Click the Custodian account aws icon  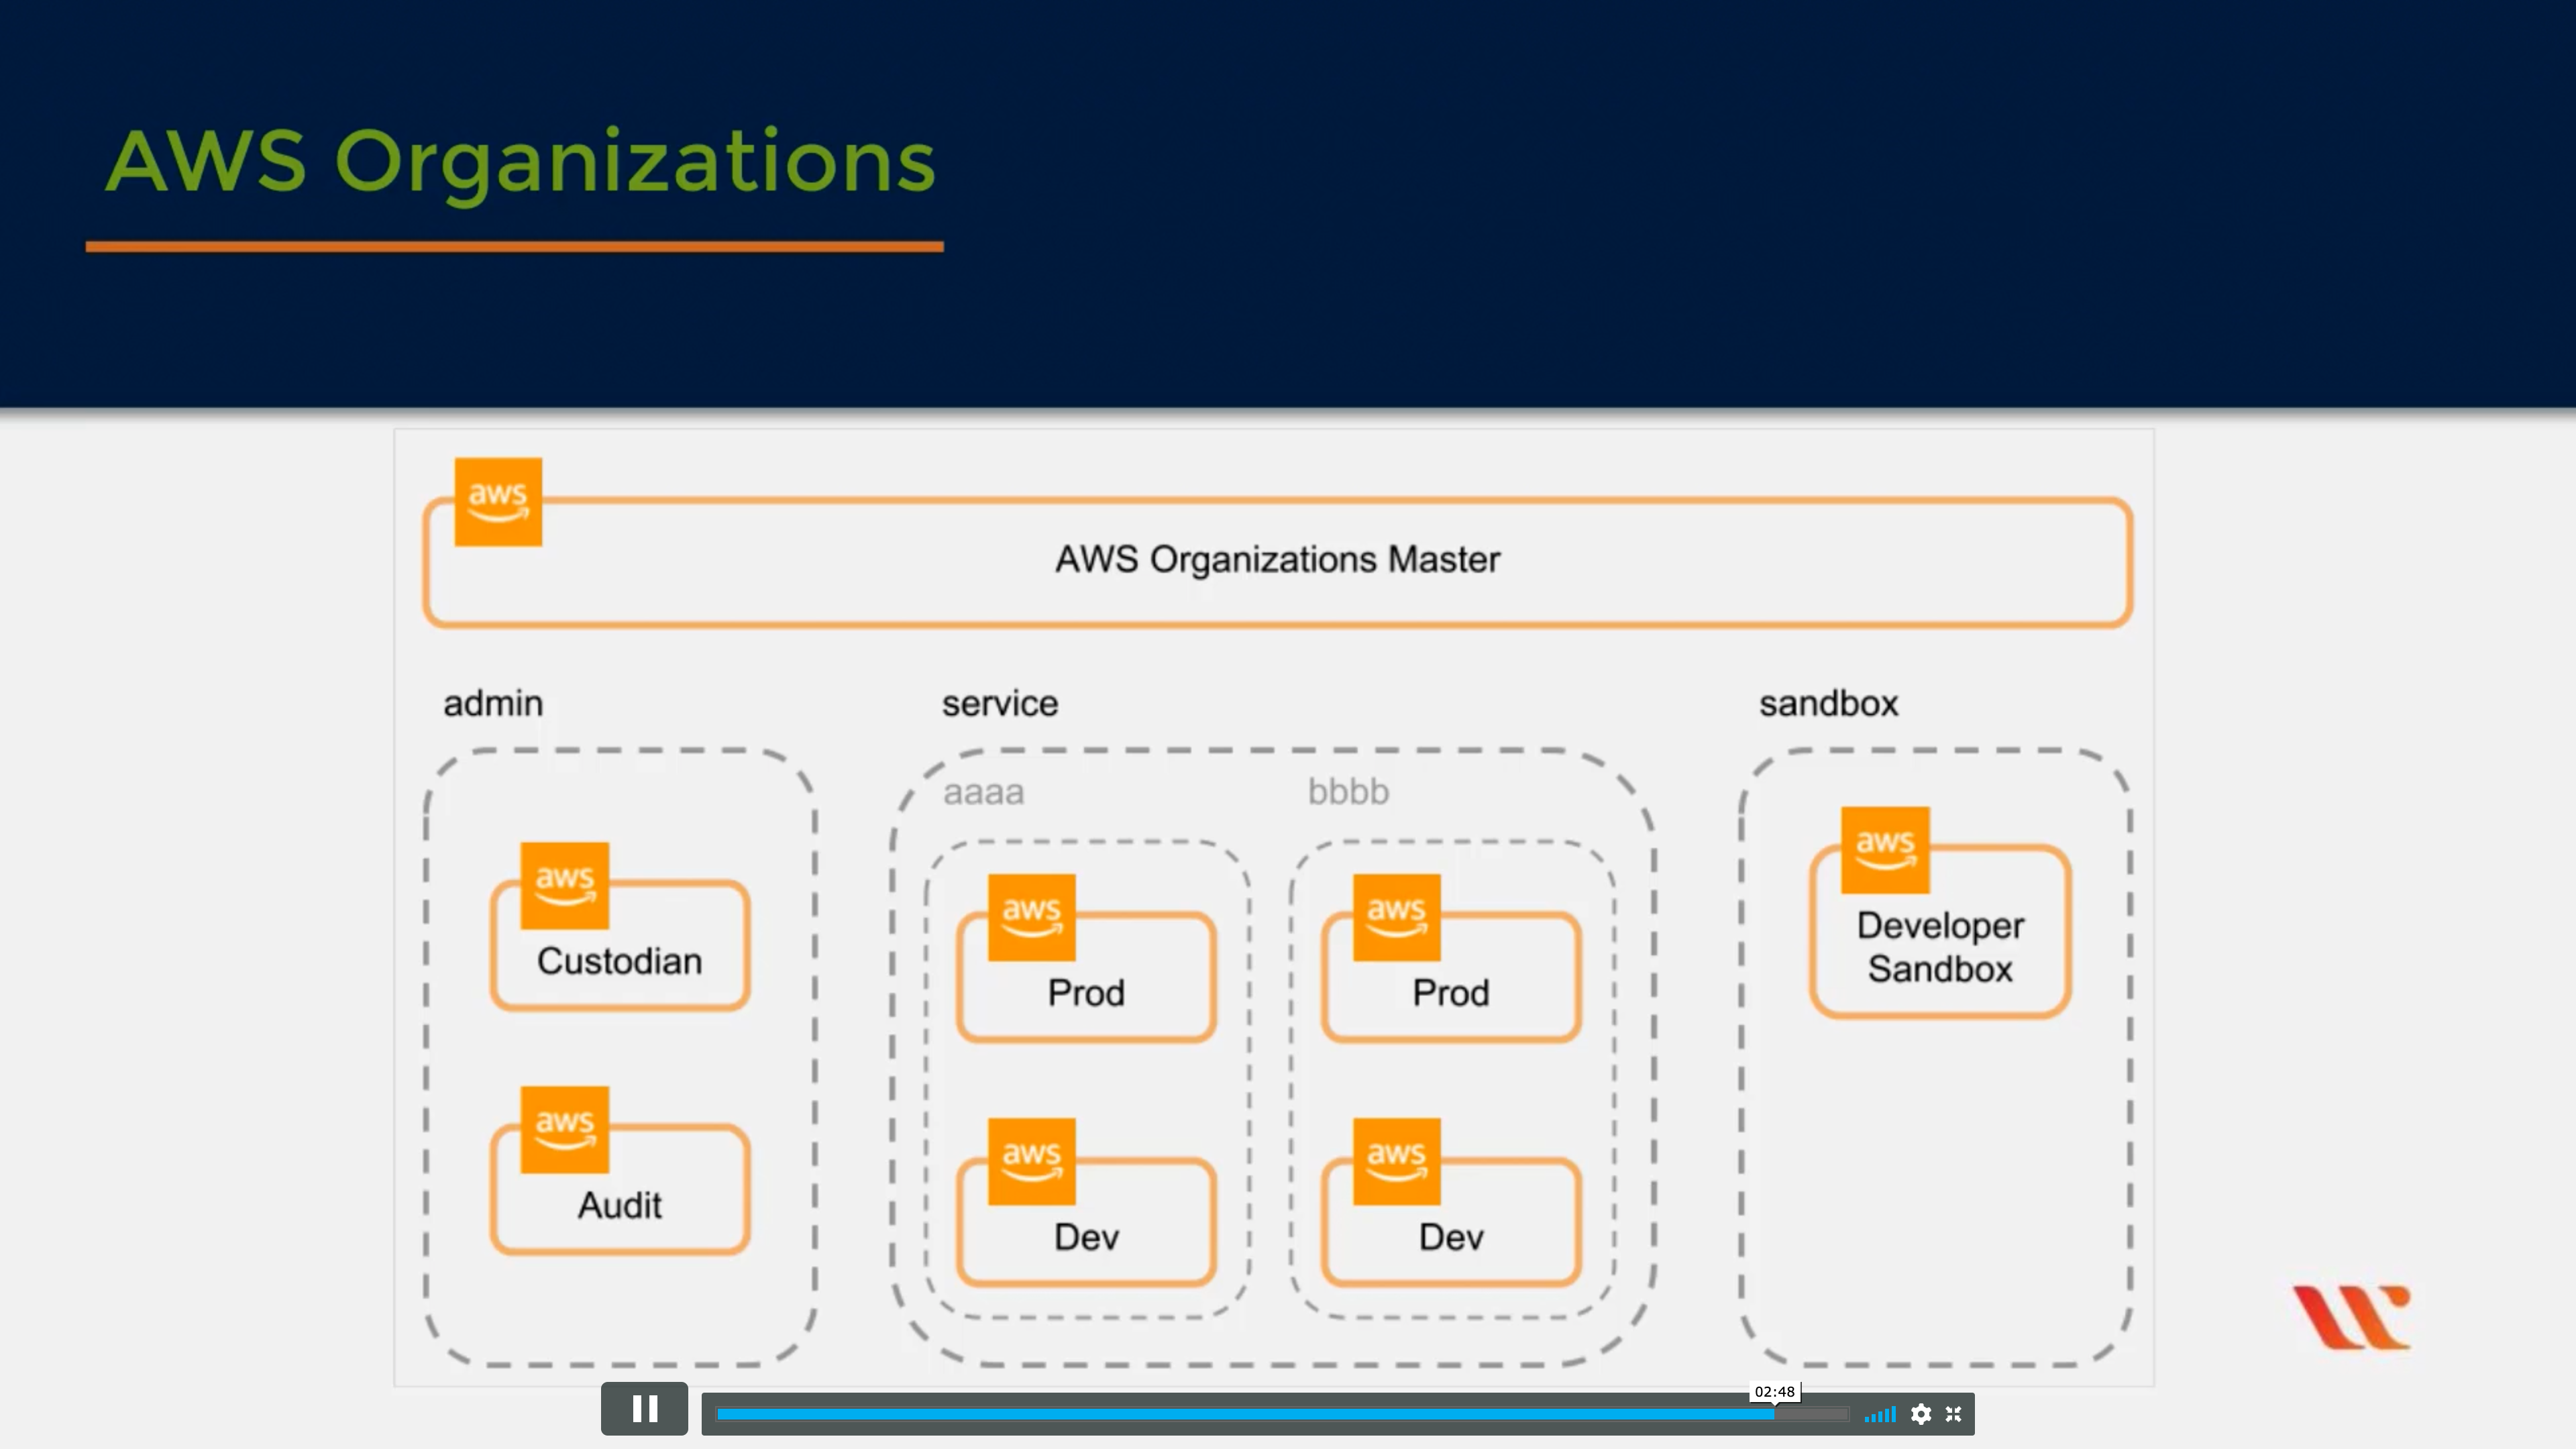tap(564, 885)
